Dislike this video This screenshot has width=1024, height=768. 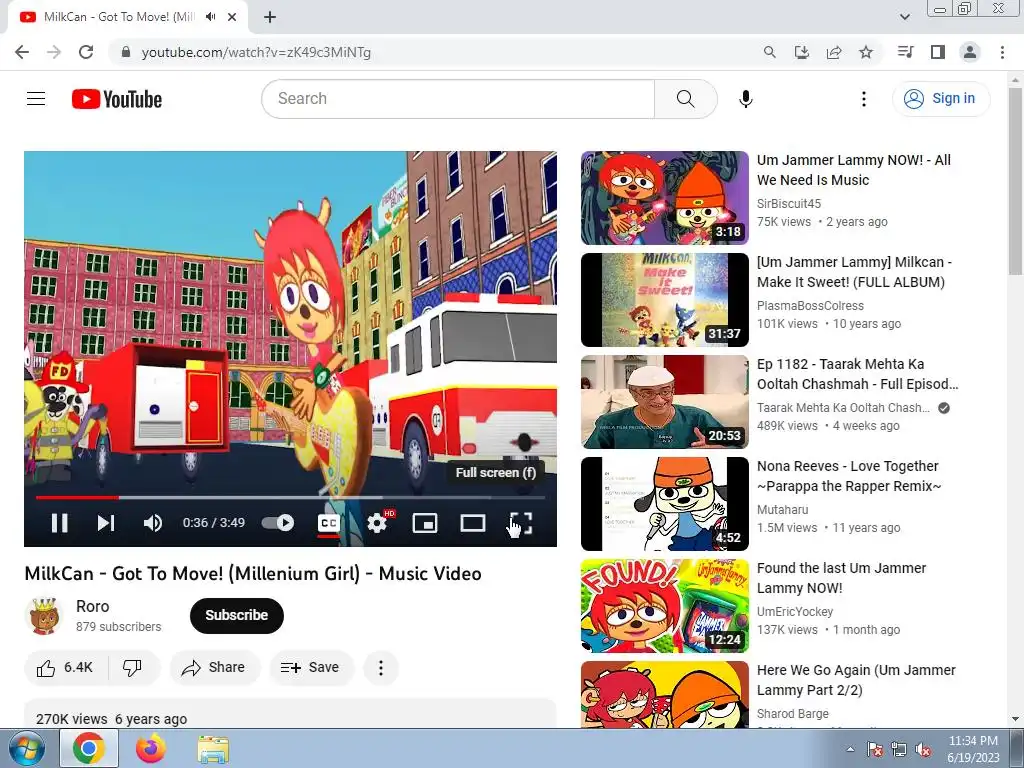[x=133, y=667]
